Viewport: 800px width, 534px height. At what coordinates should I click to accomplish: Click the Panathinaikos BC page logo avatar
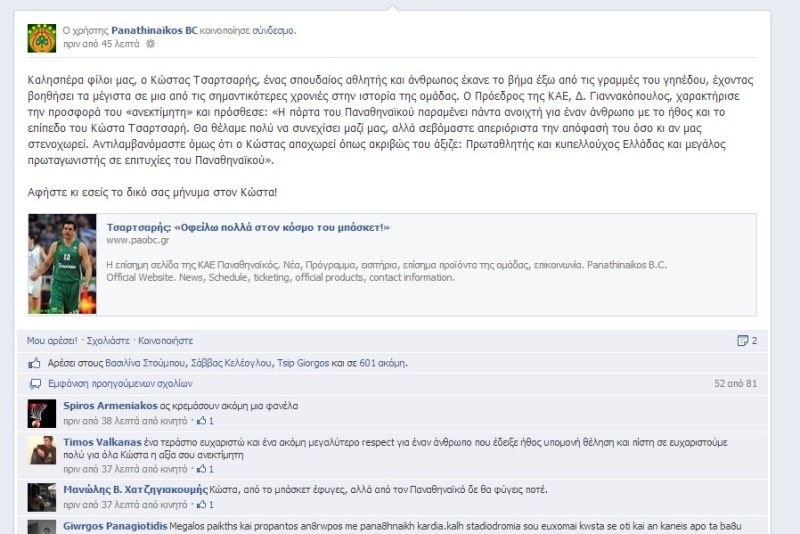point(42,38)
